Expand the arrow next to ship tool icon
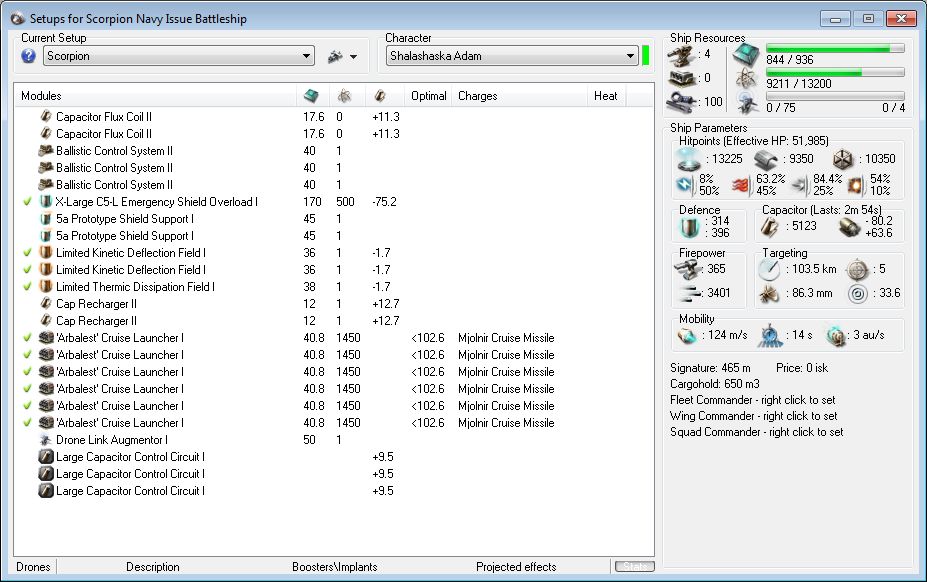 pos(354,57)
